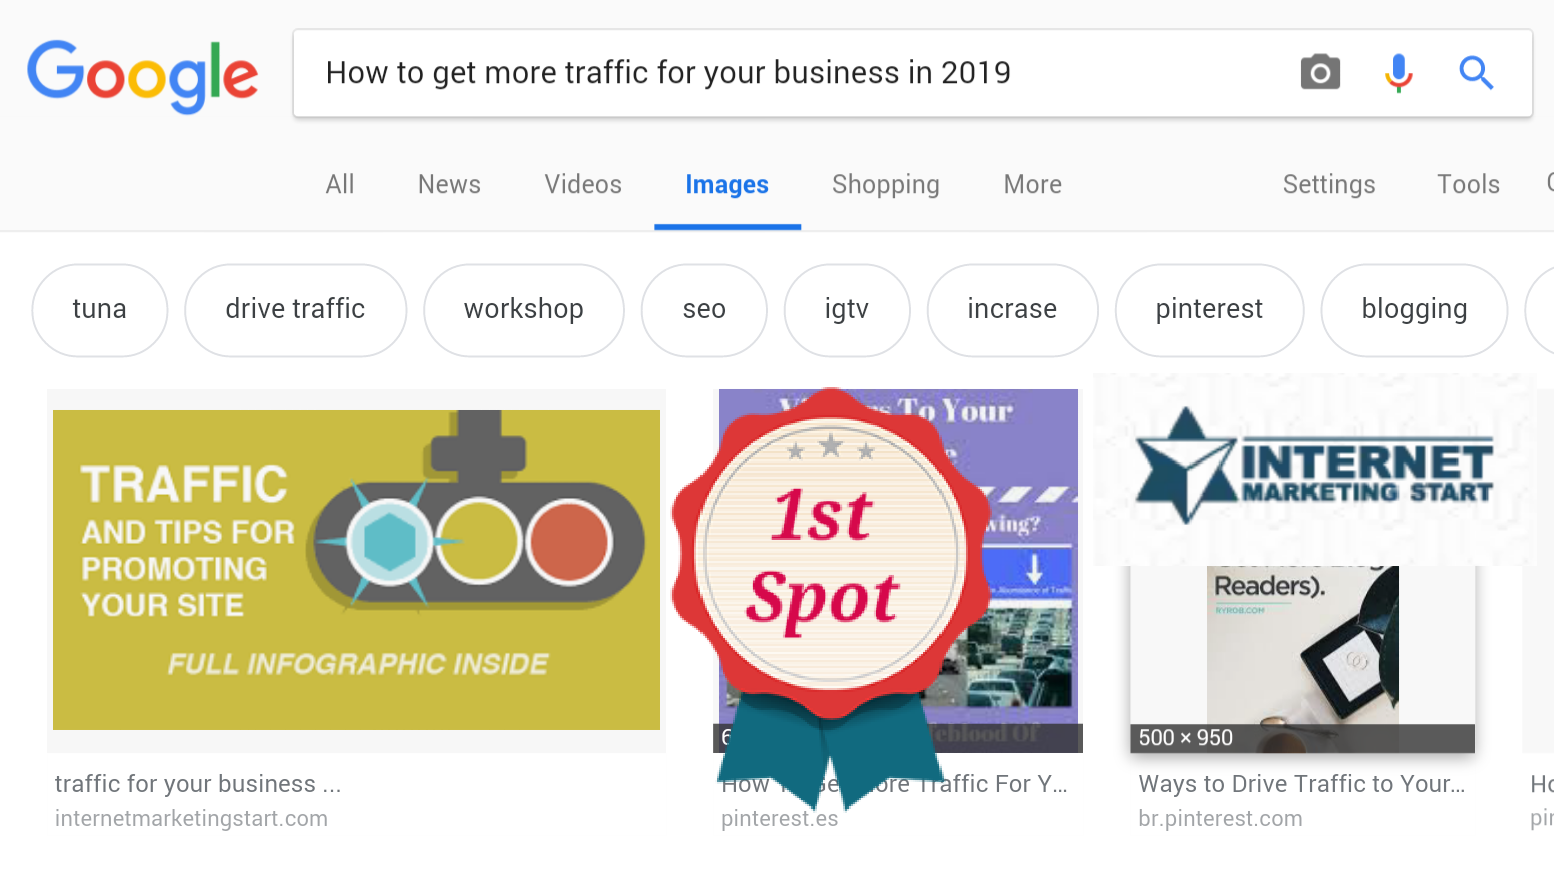Open the Shopping tab
This screenshot has height=873, width=1554.
click(886, 184)
